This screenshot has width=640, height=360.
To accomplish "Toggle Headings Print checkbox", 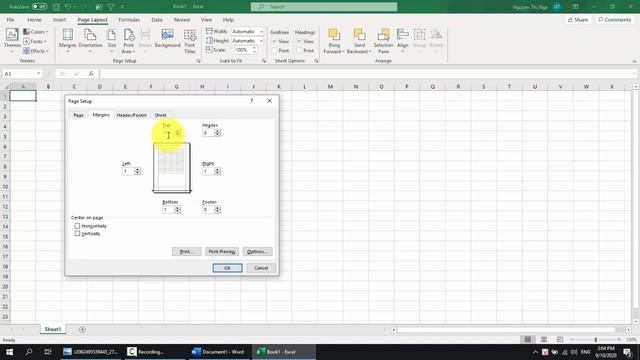I will pyautogui.click(x=299, y=51).
